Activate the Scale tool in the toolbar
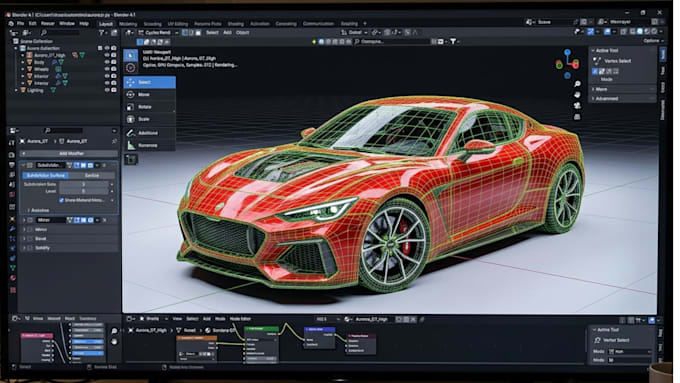Image resolution: width=680 pixels, height=383 pixels. (149, 119)
